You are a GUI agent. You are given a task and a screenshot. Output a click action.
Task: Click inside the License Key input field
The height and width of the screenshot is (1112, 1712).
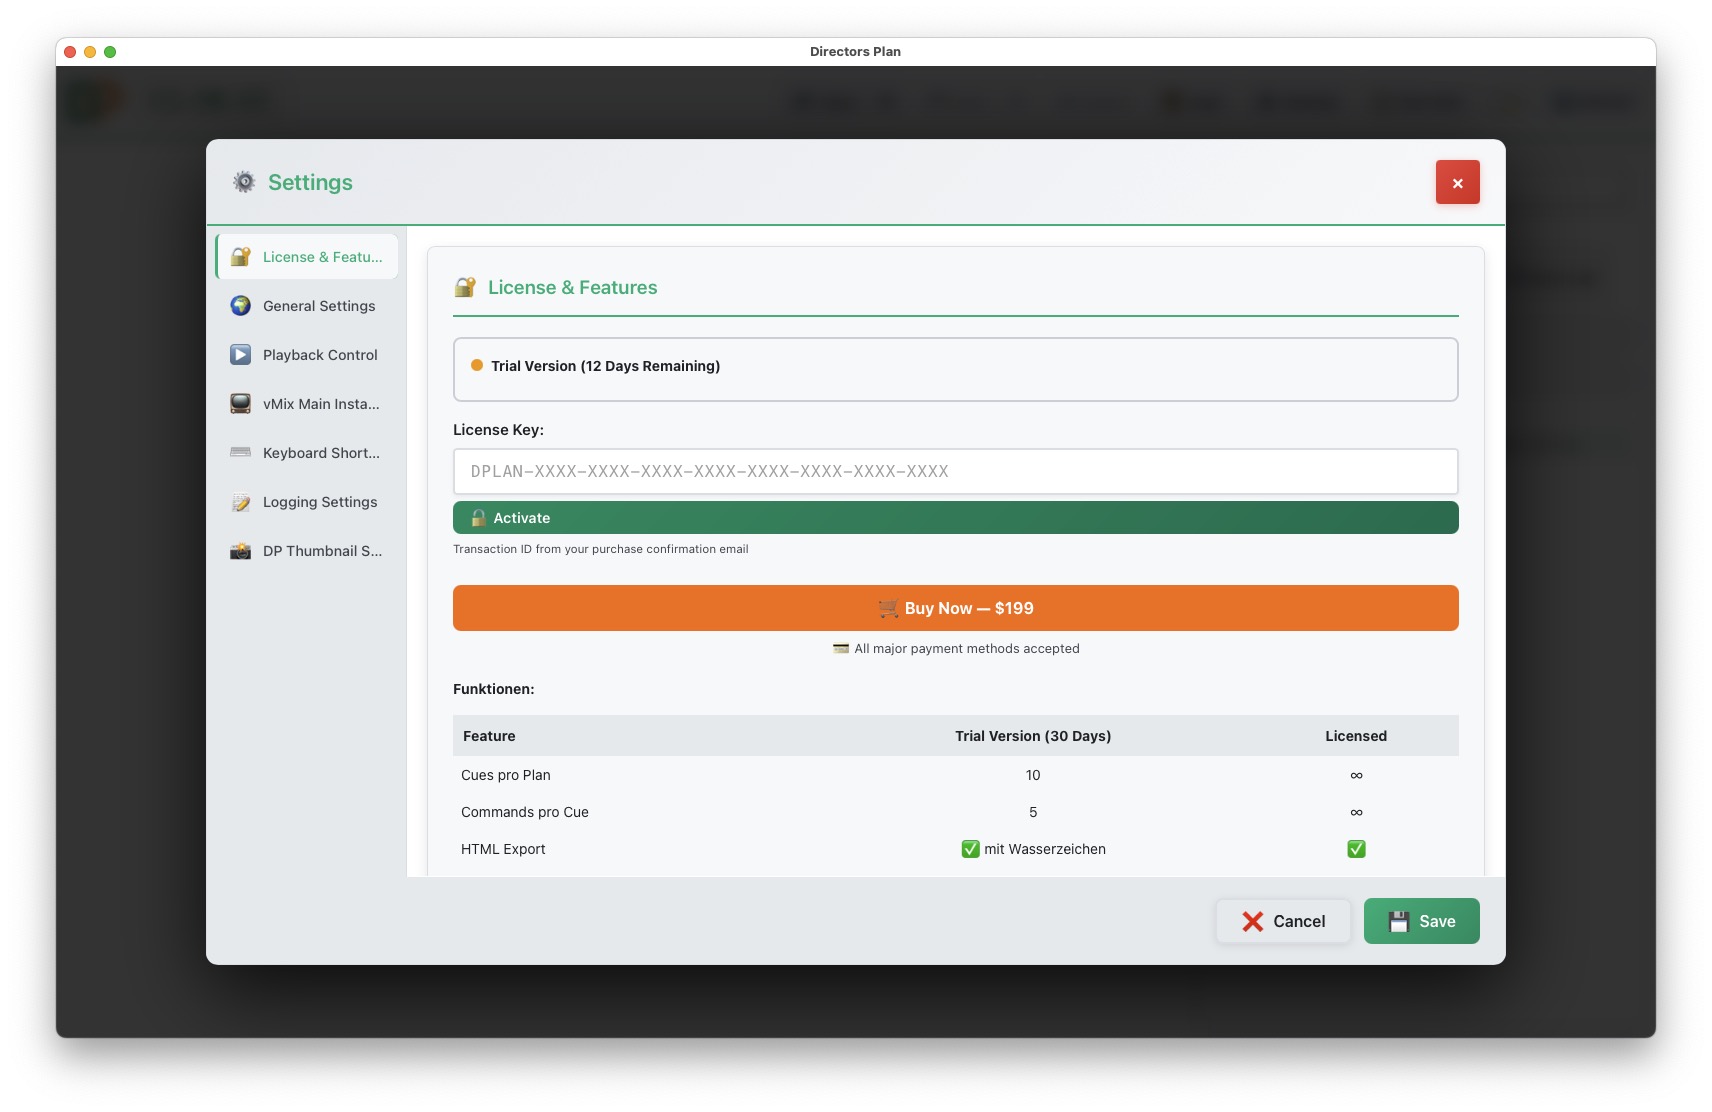(955, 470)
